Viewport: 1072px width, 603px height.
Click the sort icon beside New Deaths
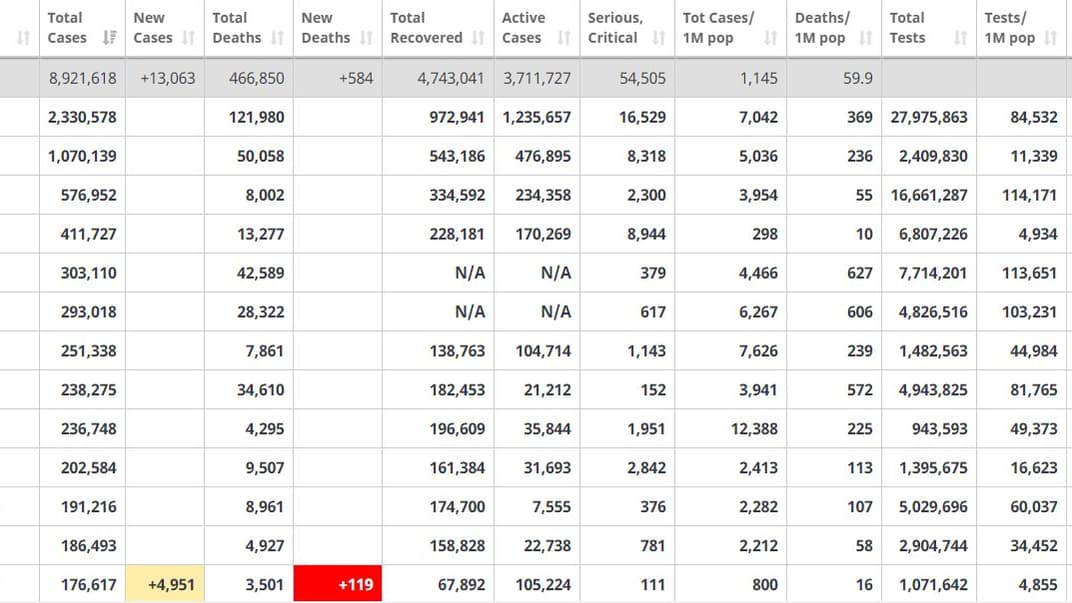click(x=365, y=38)
